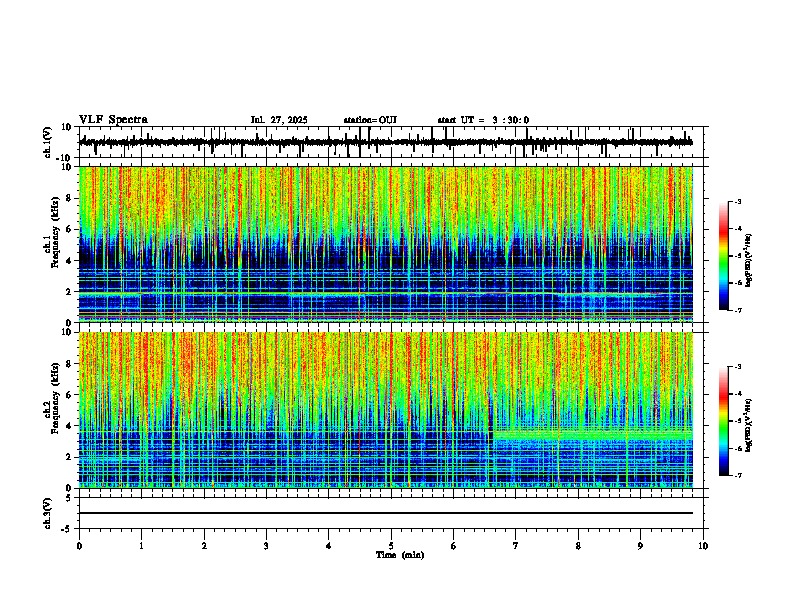Click time axis tick label "8"

coord(578,546)
